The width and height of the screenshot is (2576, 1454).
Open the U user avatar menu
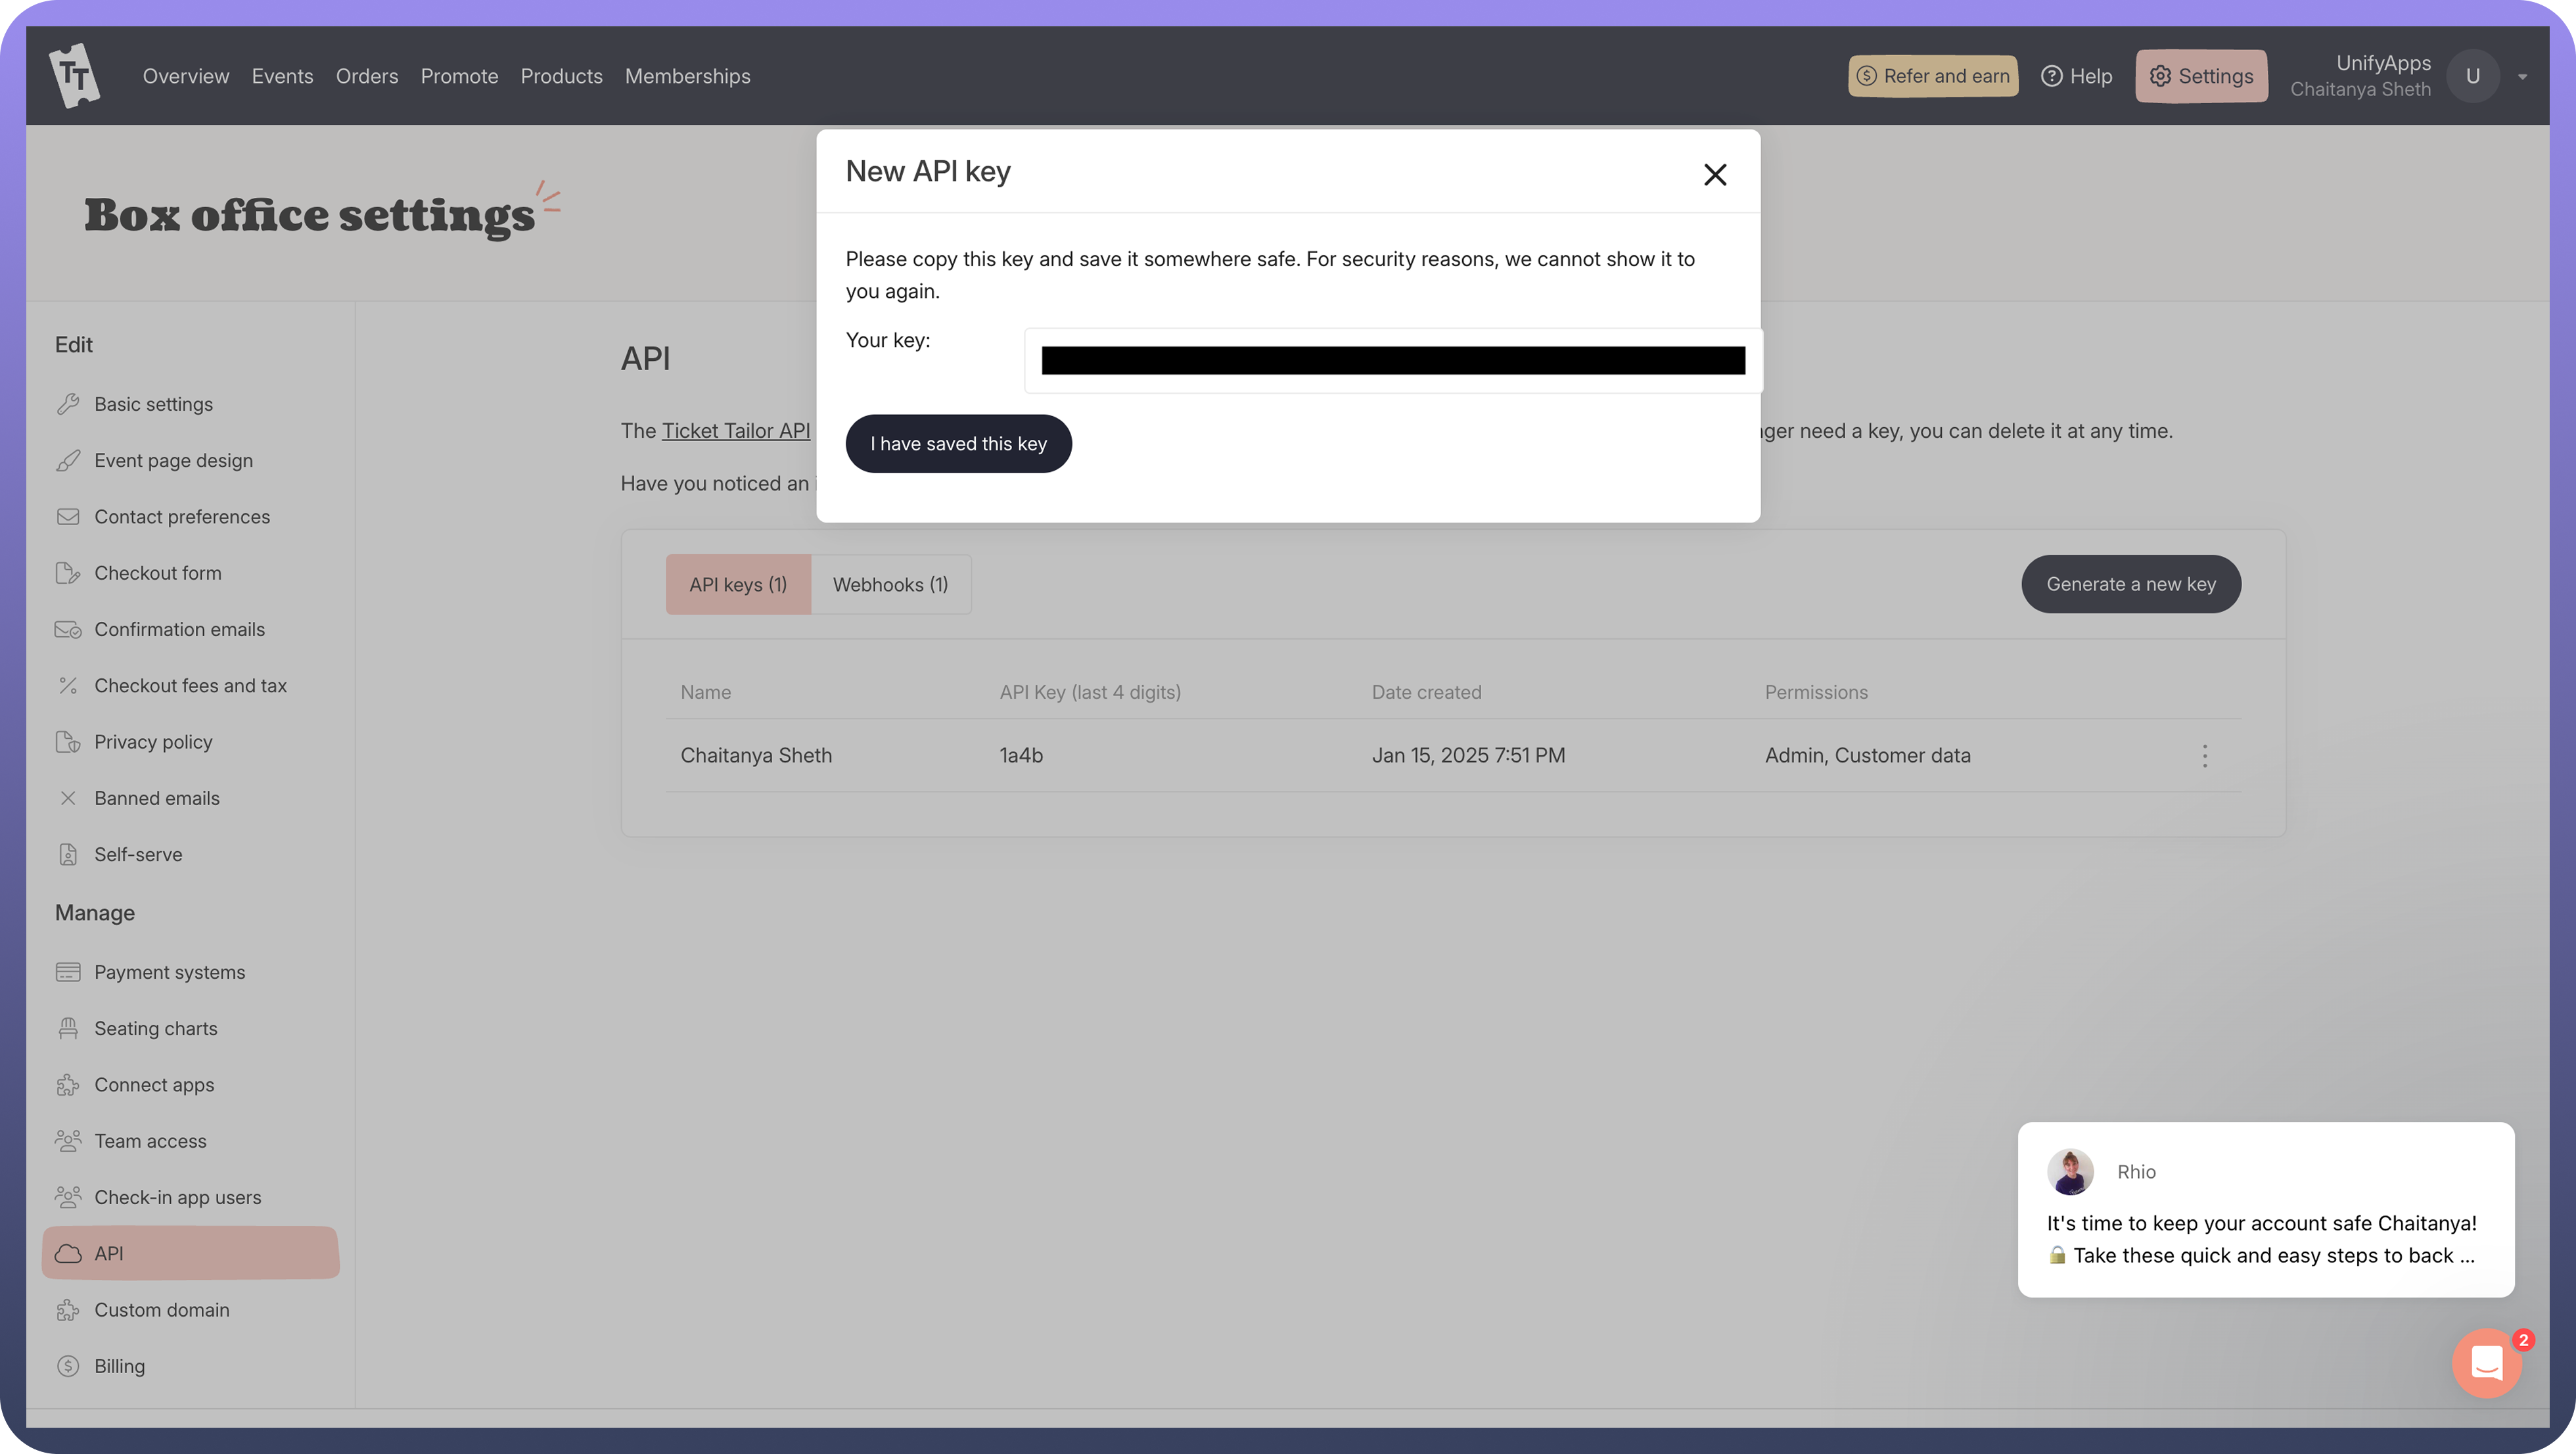pyautogui.click(x=2472, y=76)
